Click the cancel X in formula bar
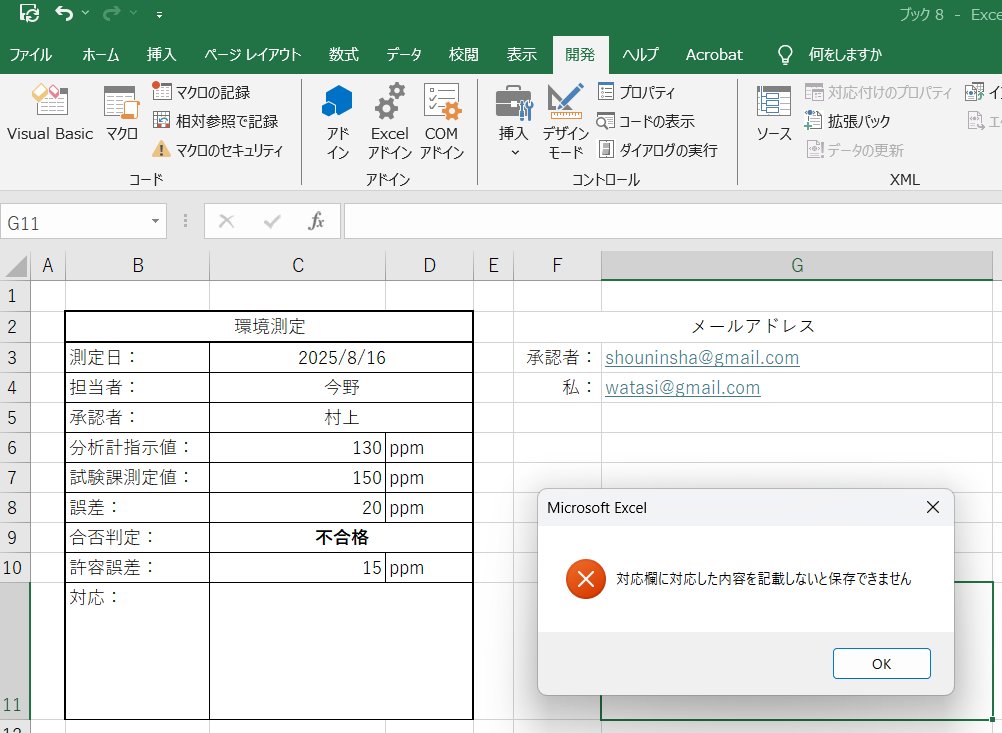The height and width of the screenshot is (733, 1002). 226,221
